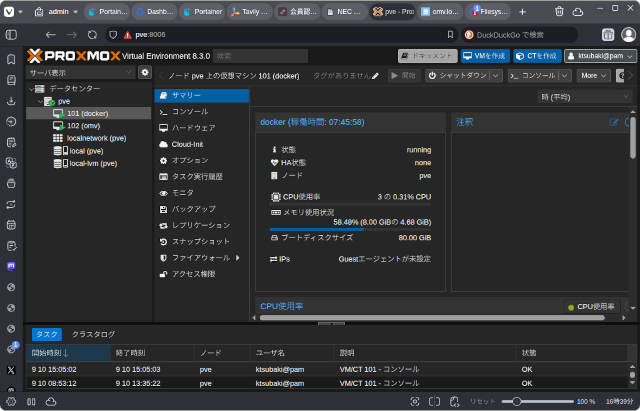Select local-lvm (pve) storage in tree

click(89, 163)
